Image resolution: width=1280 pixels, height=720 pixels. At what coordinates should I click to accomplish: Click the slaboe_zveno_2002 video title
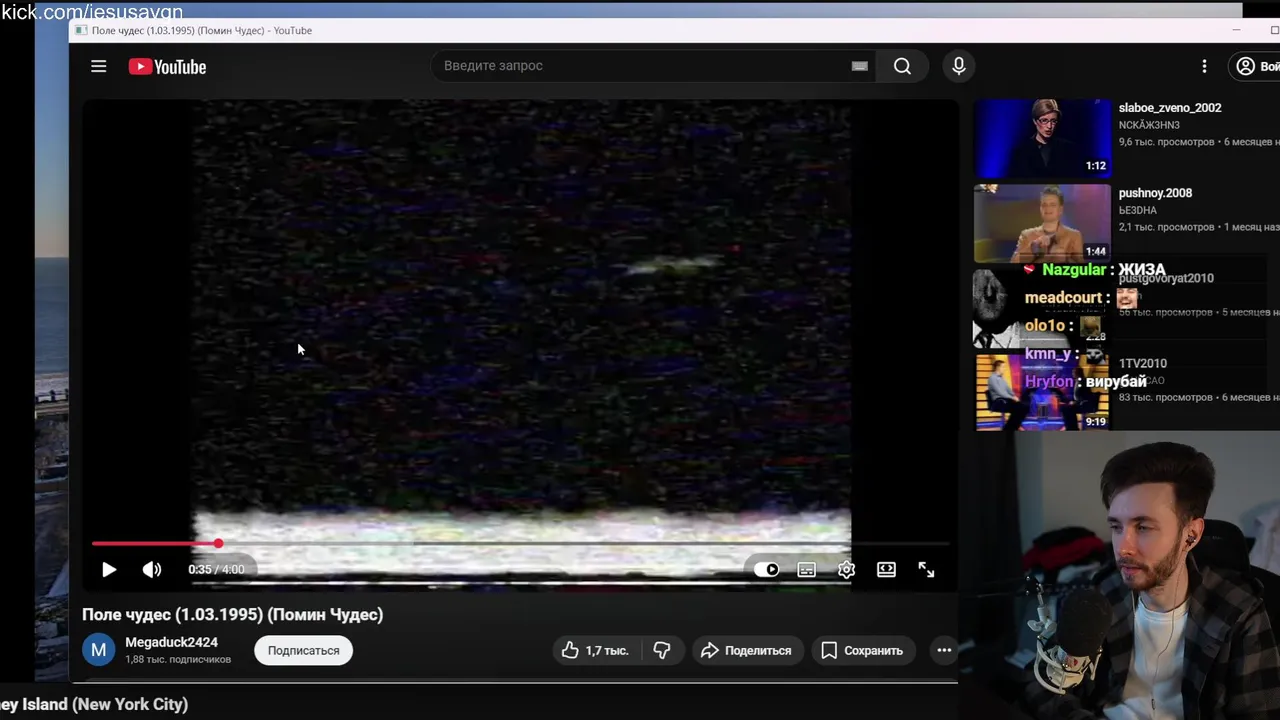[1170, 108]
